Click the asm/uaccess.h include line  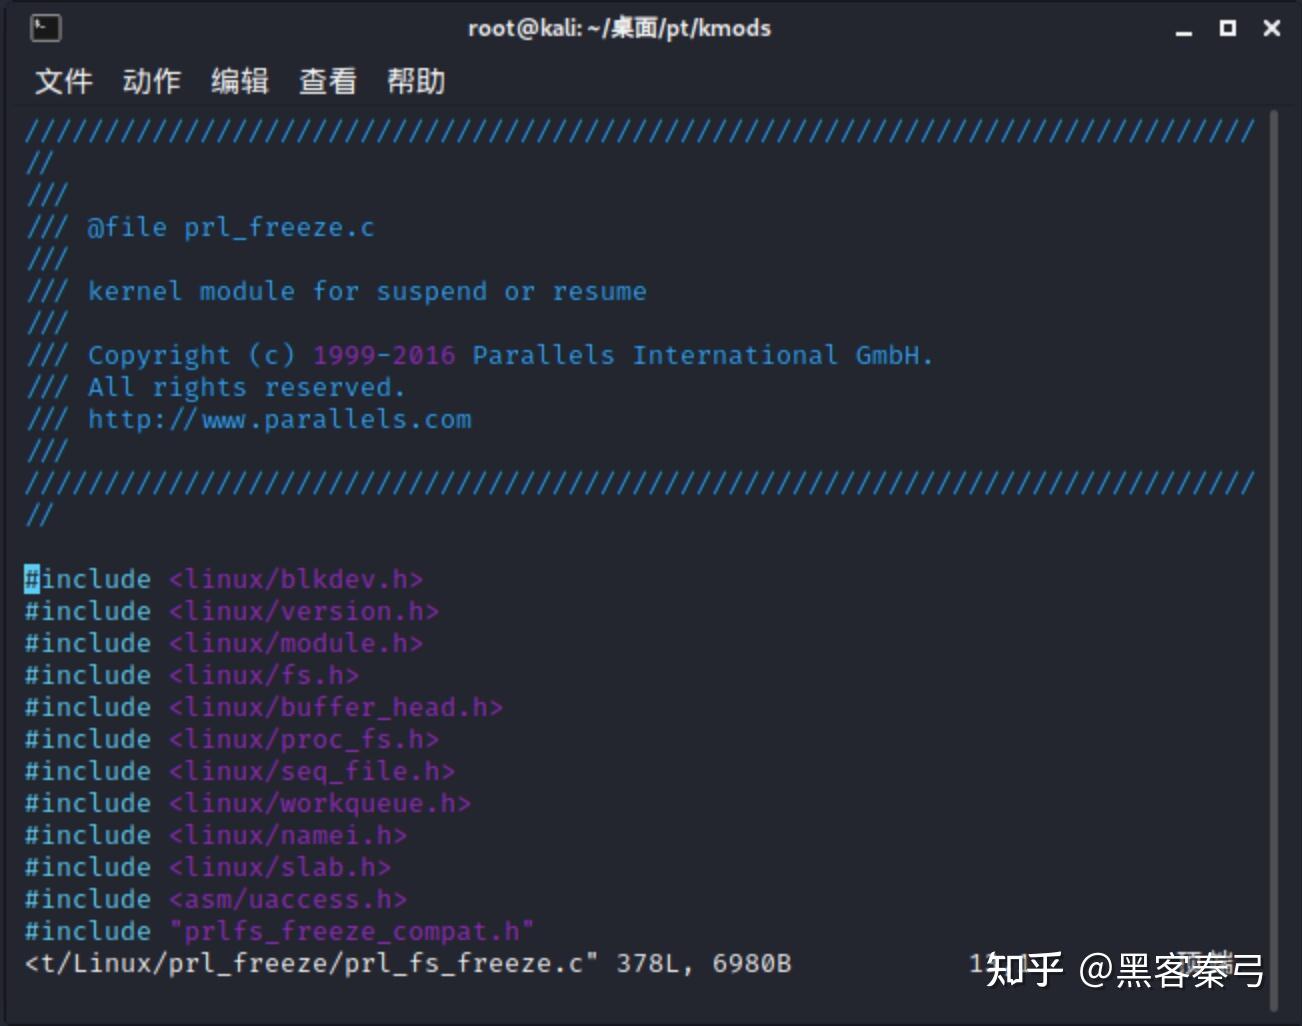click(x=215, y=898)
